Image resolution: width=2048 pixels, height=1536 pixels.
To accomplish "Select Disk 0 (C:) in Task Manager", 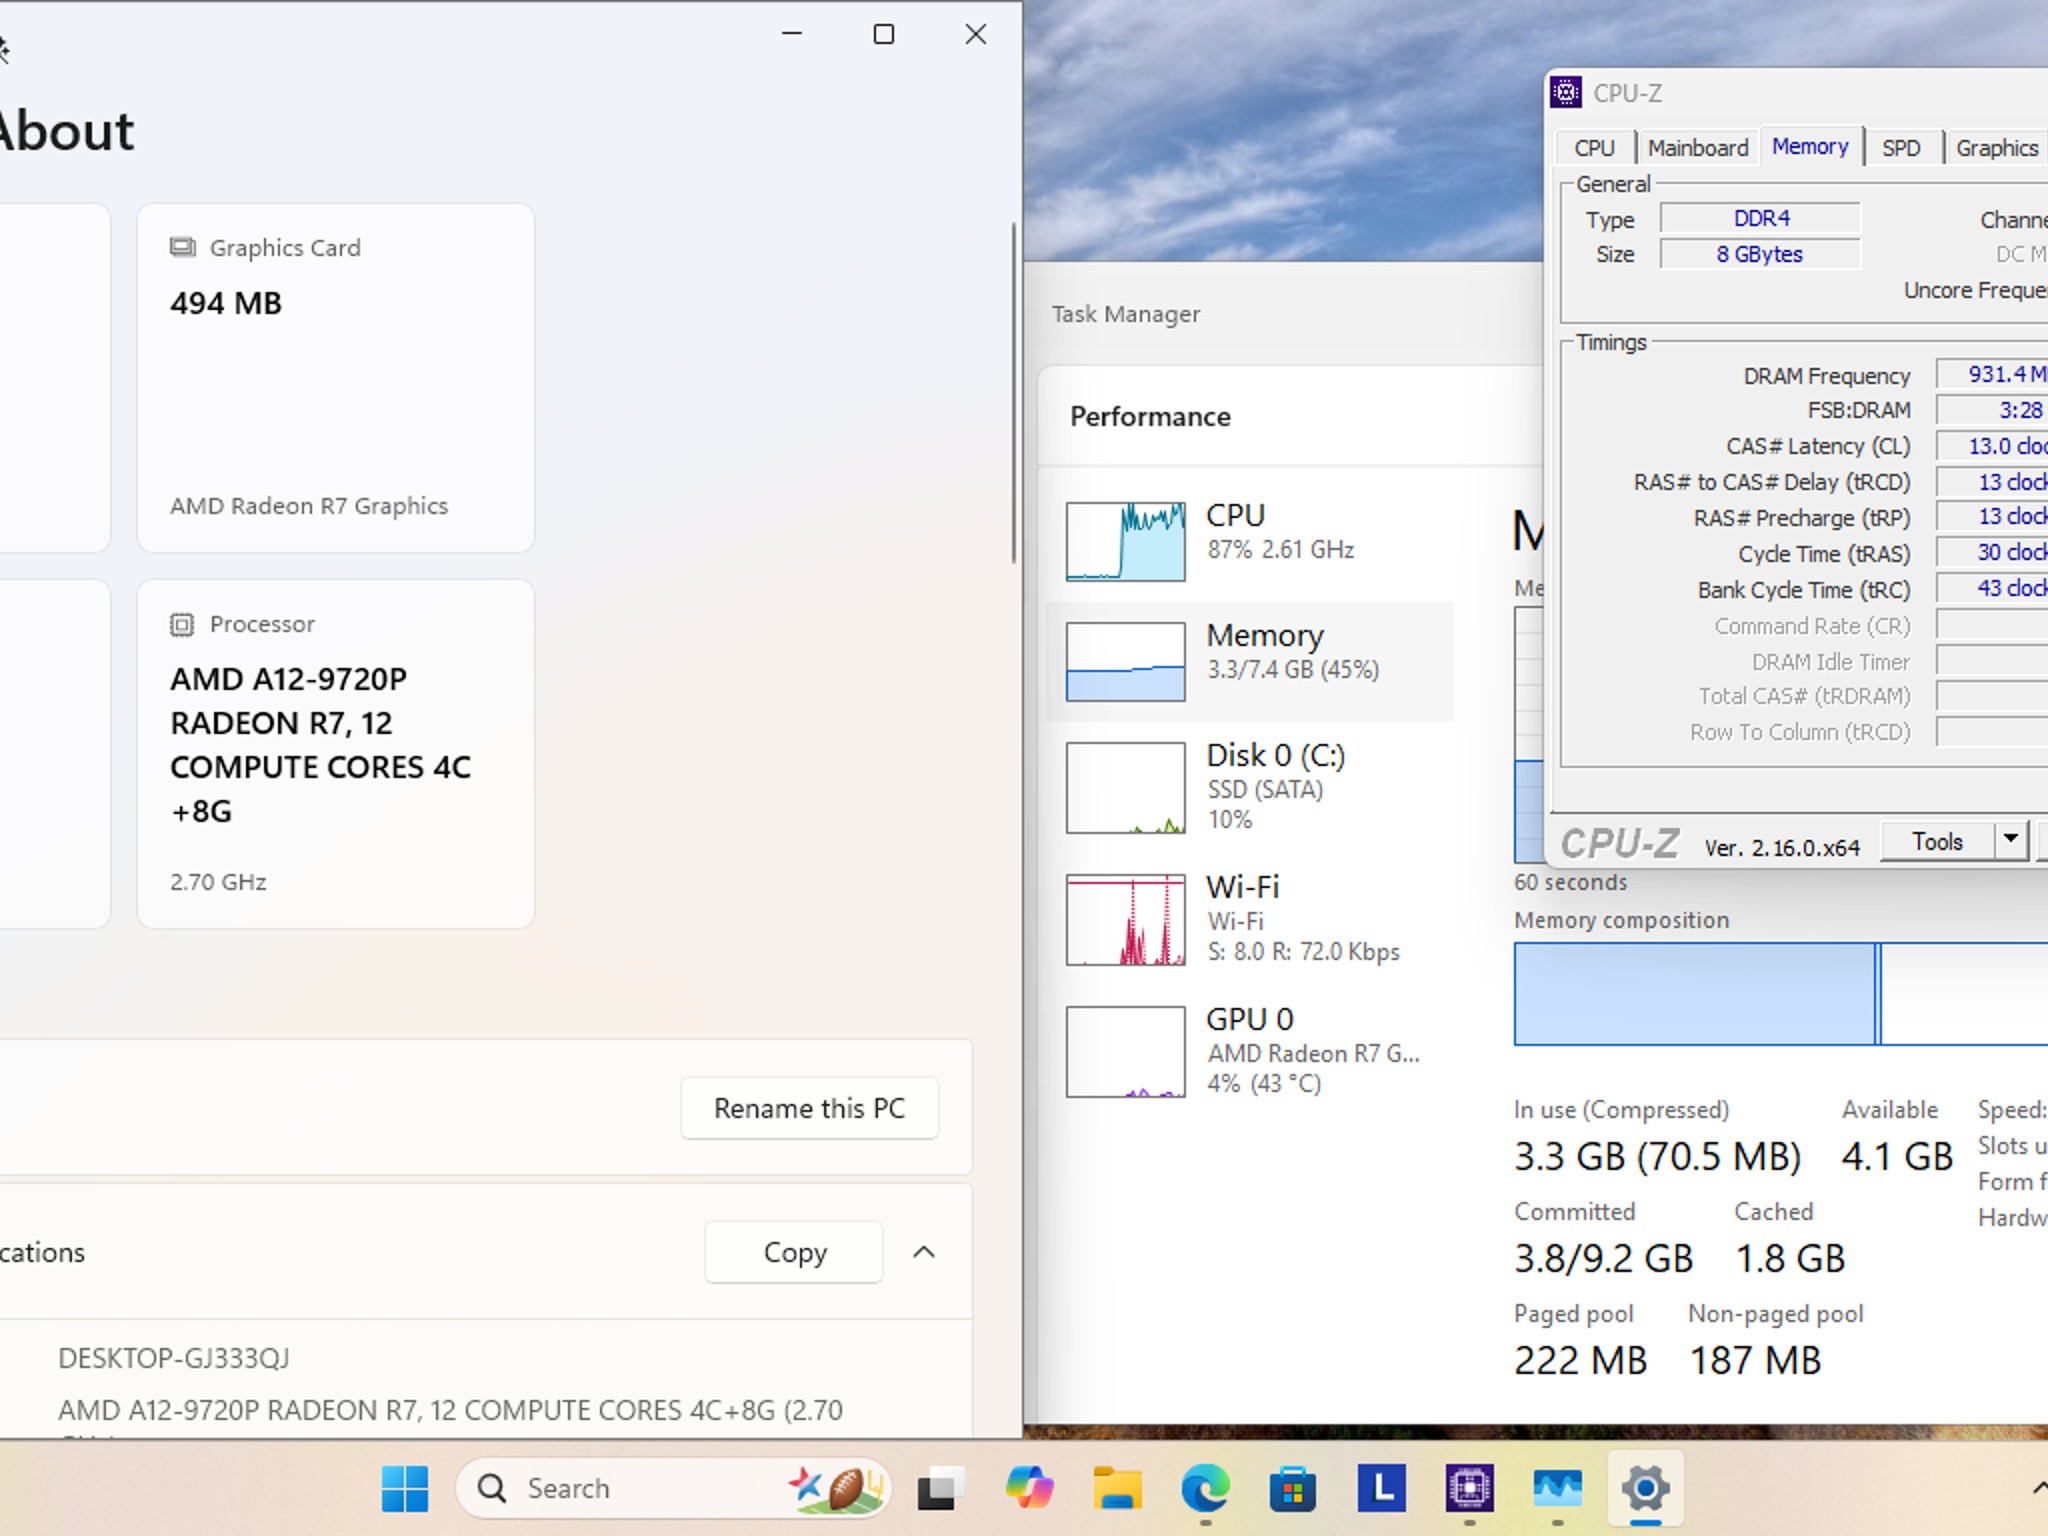I will click(x=1250, y=787).
